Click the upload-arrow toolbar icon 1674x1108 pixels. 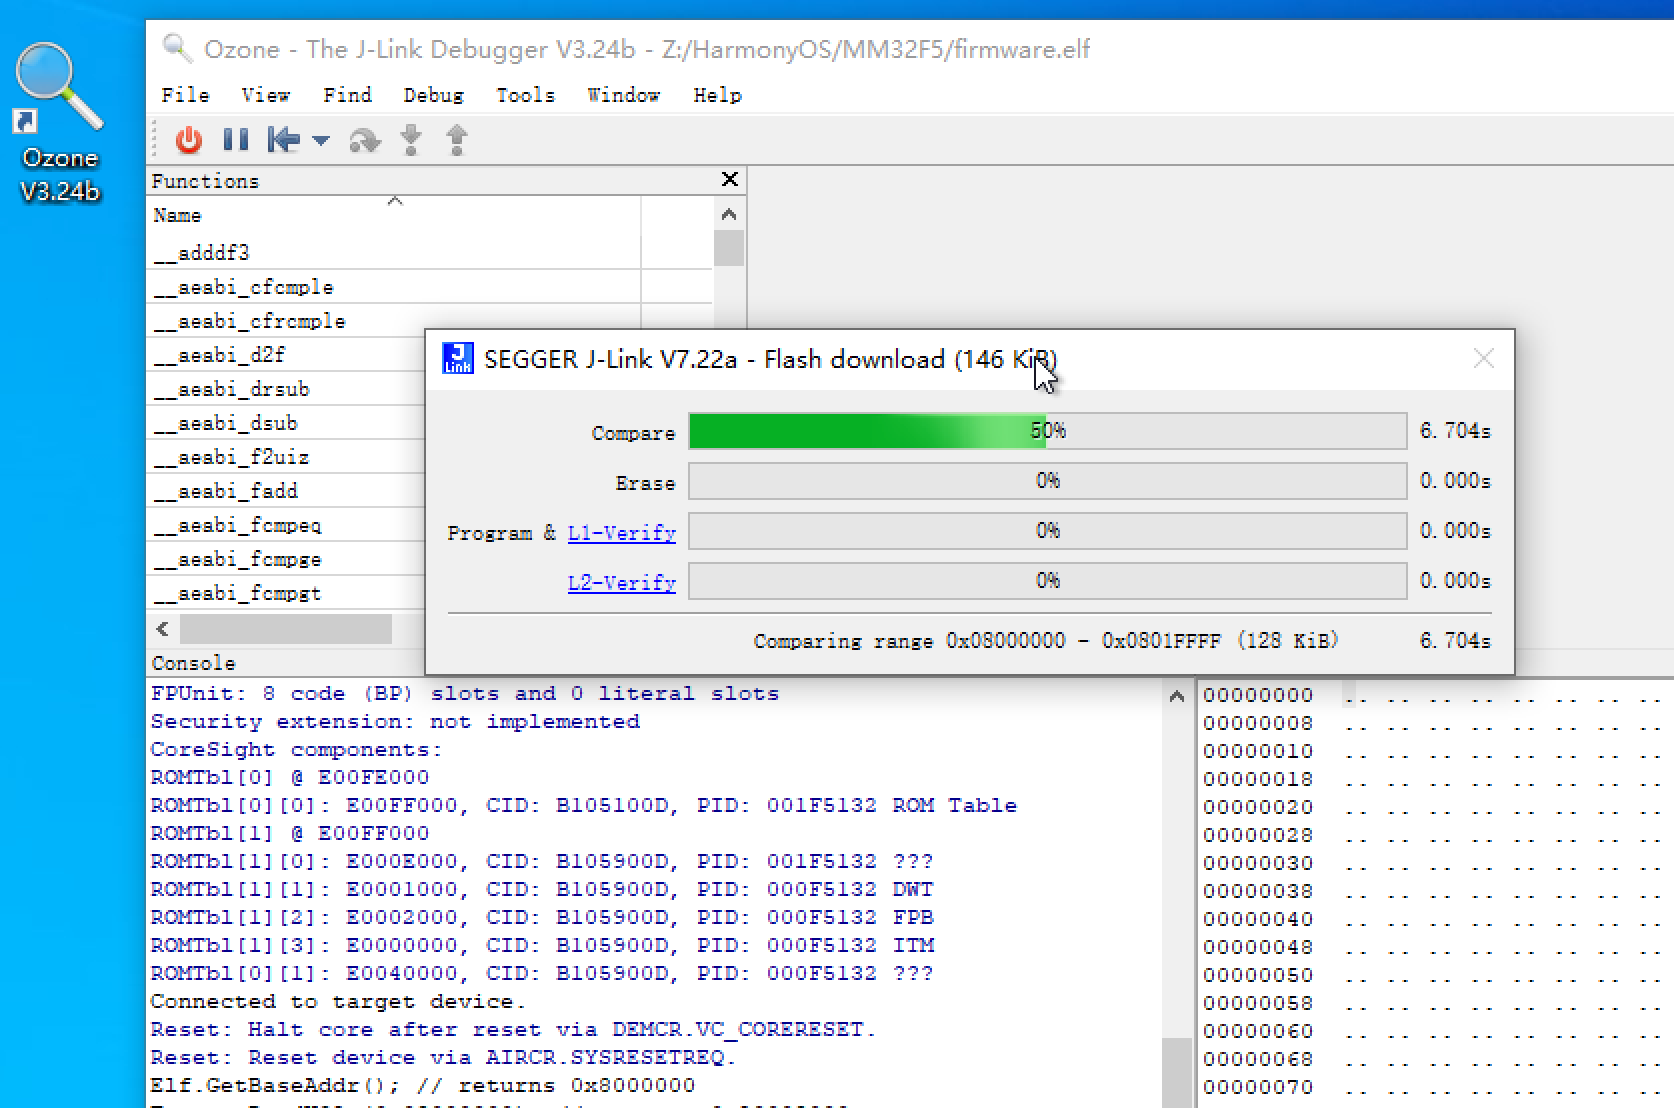pyautogui.click(x=456, y=140)
